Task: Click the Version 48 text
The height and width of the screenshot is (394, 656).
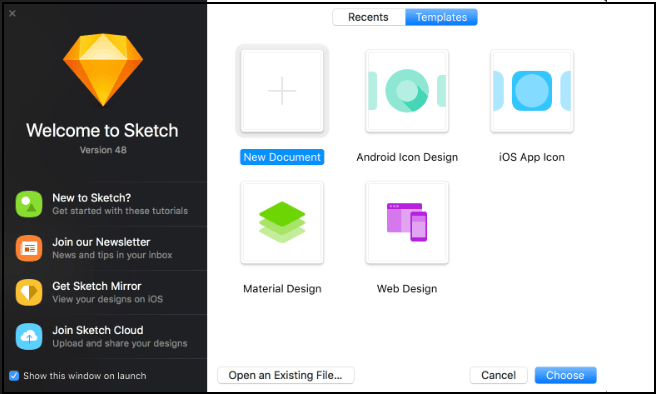Action: 103,150
